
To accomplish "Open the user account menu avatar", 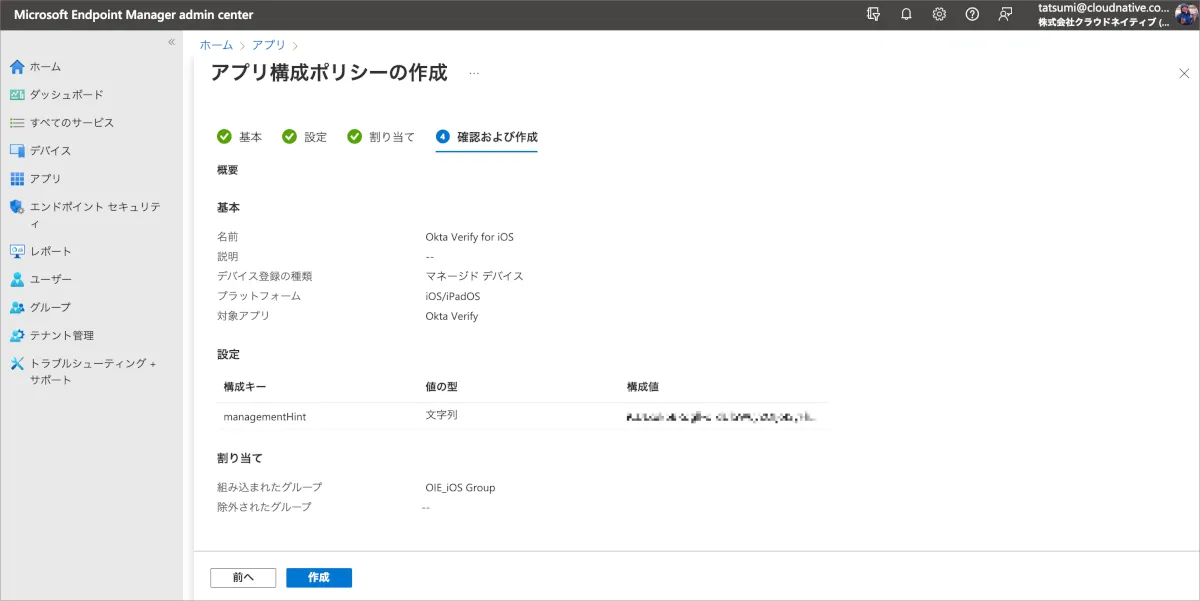I will point(1185,14).
